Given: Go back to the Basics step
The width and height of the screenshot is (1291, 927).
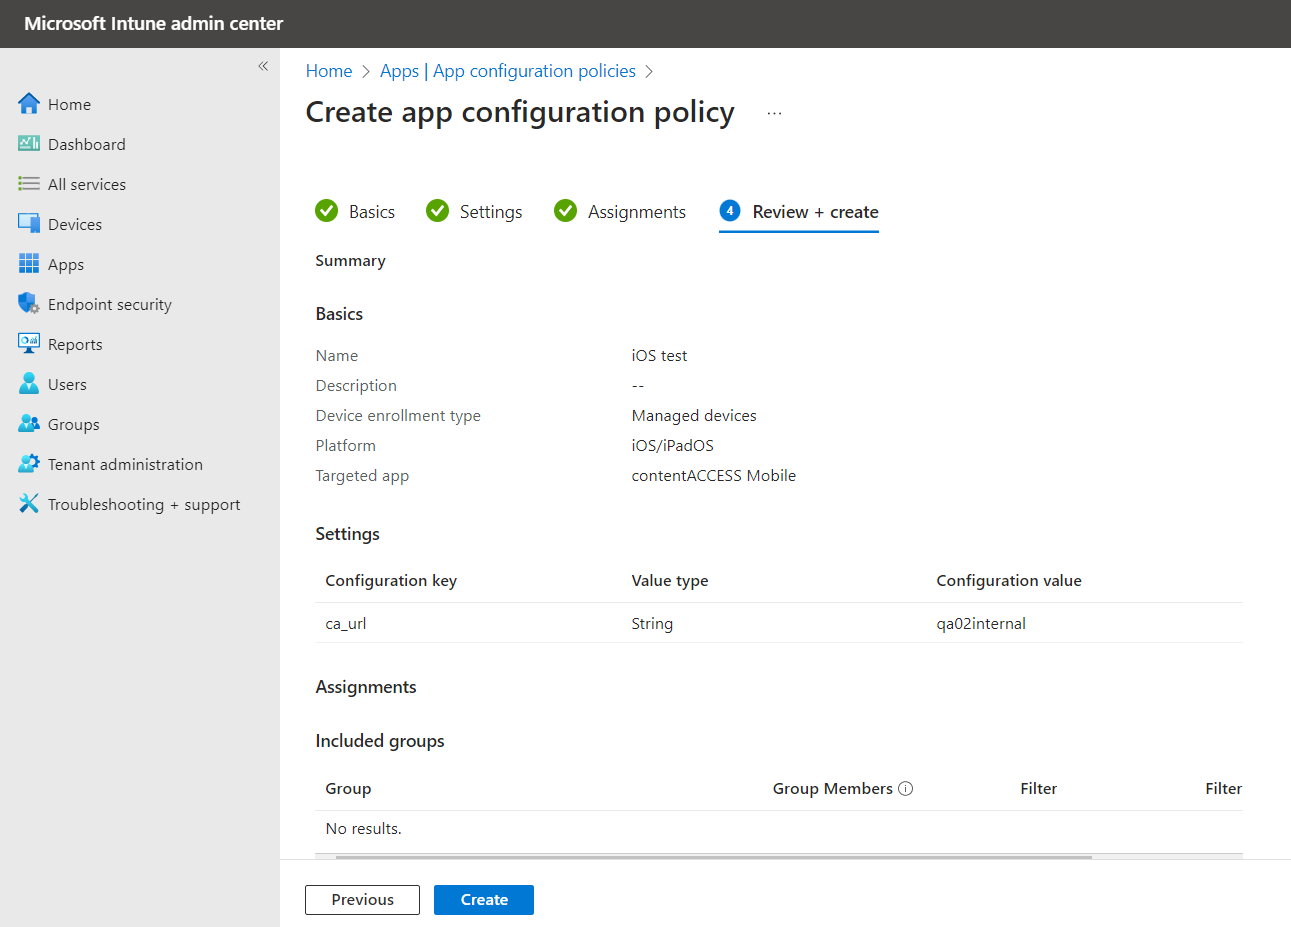Looking at the screenshot, I should click(355, 212).
